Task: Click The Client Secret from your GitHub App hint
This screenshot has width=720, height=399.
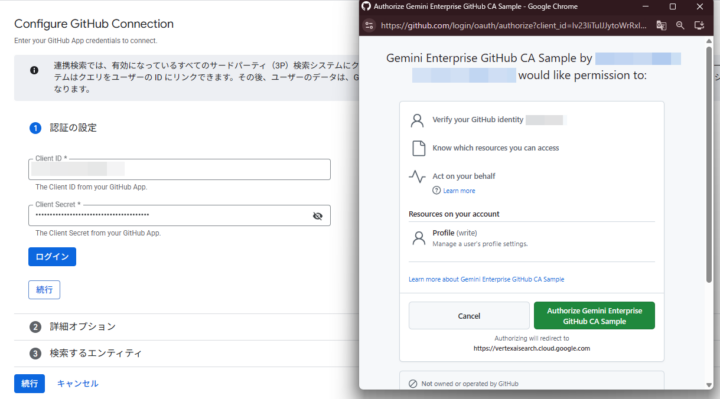Action: click(x=98, y=233)
